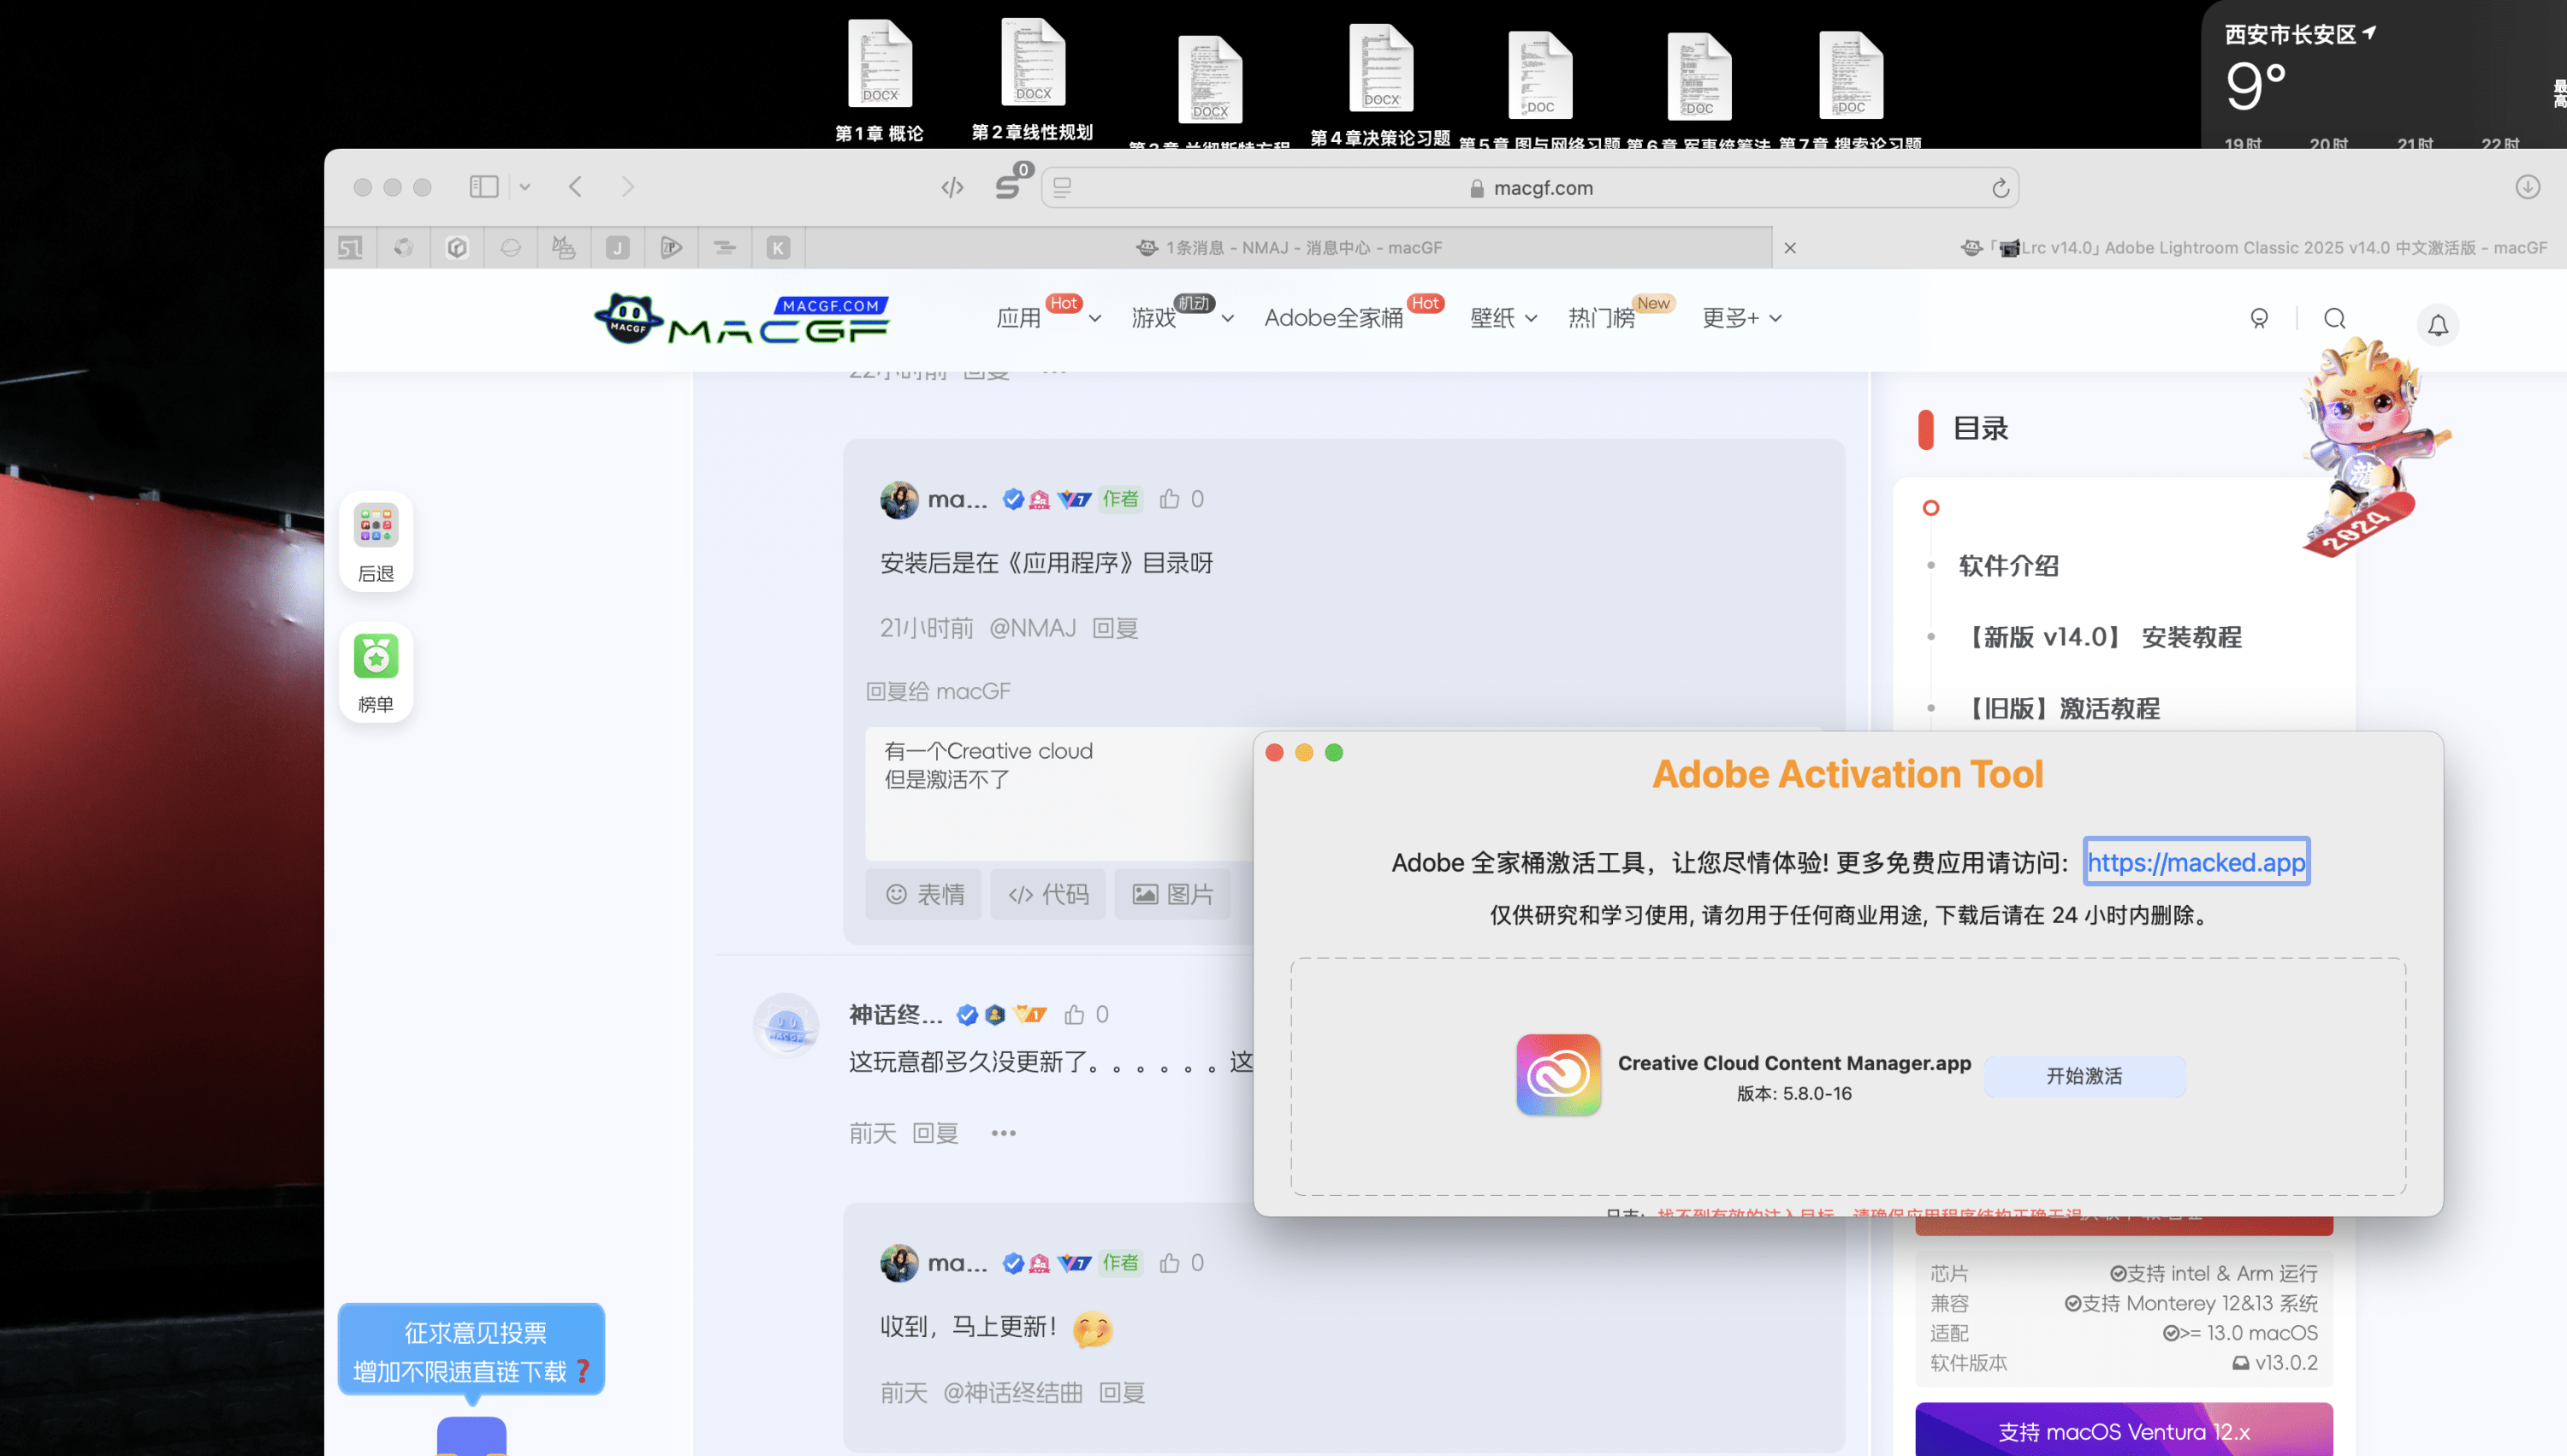The image size is (2567, 1456).
Task: Open the https://macked.app link
Action: (2196, 861)
